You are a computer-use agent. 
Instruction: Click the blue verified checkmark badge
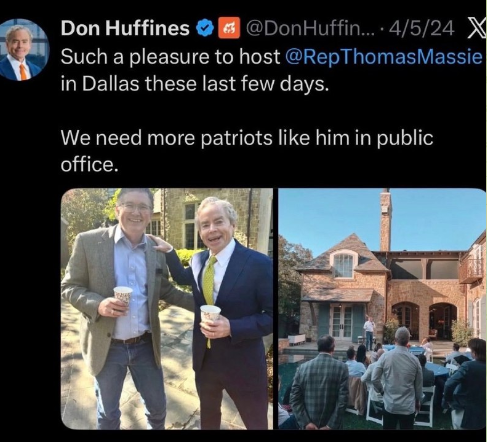point(205,28)
